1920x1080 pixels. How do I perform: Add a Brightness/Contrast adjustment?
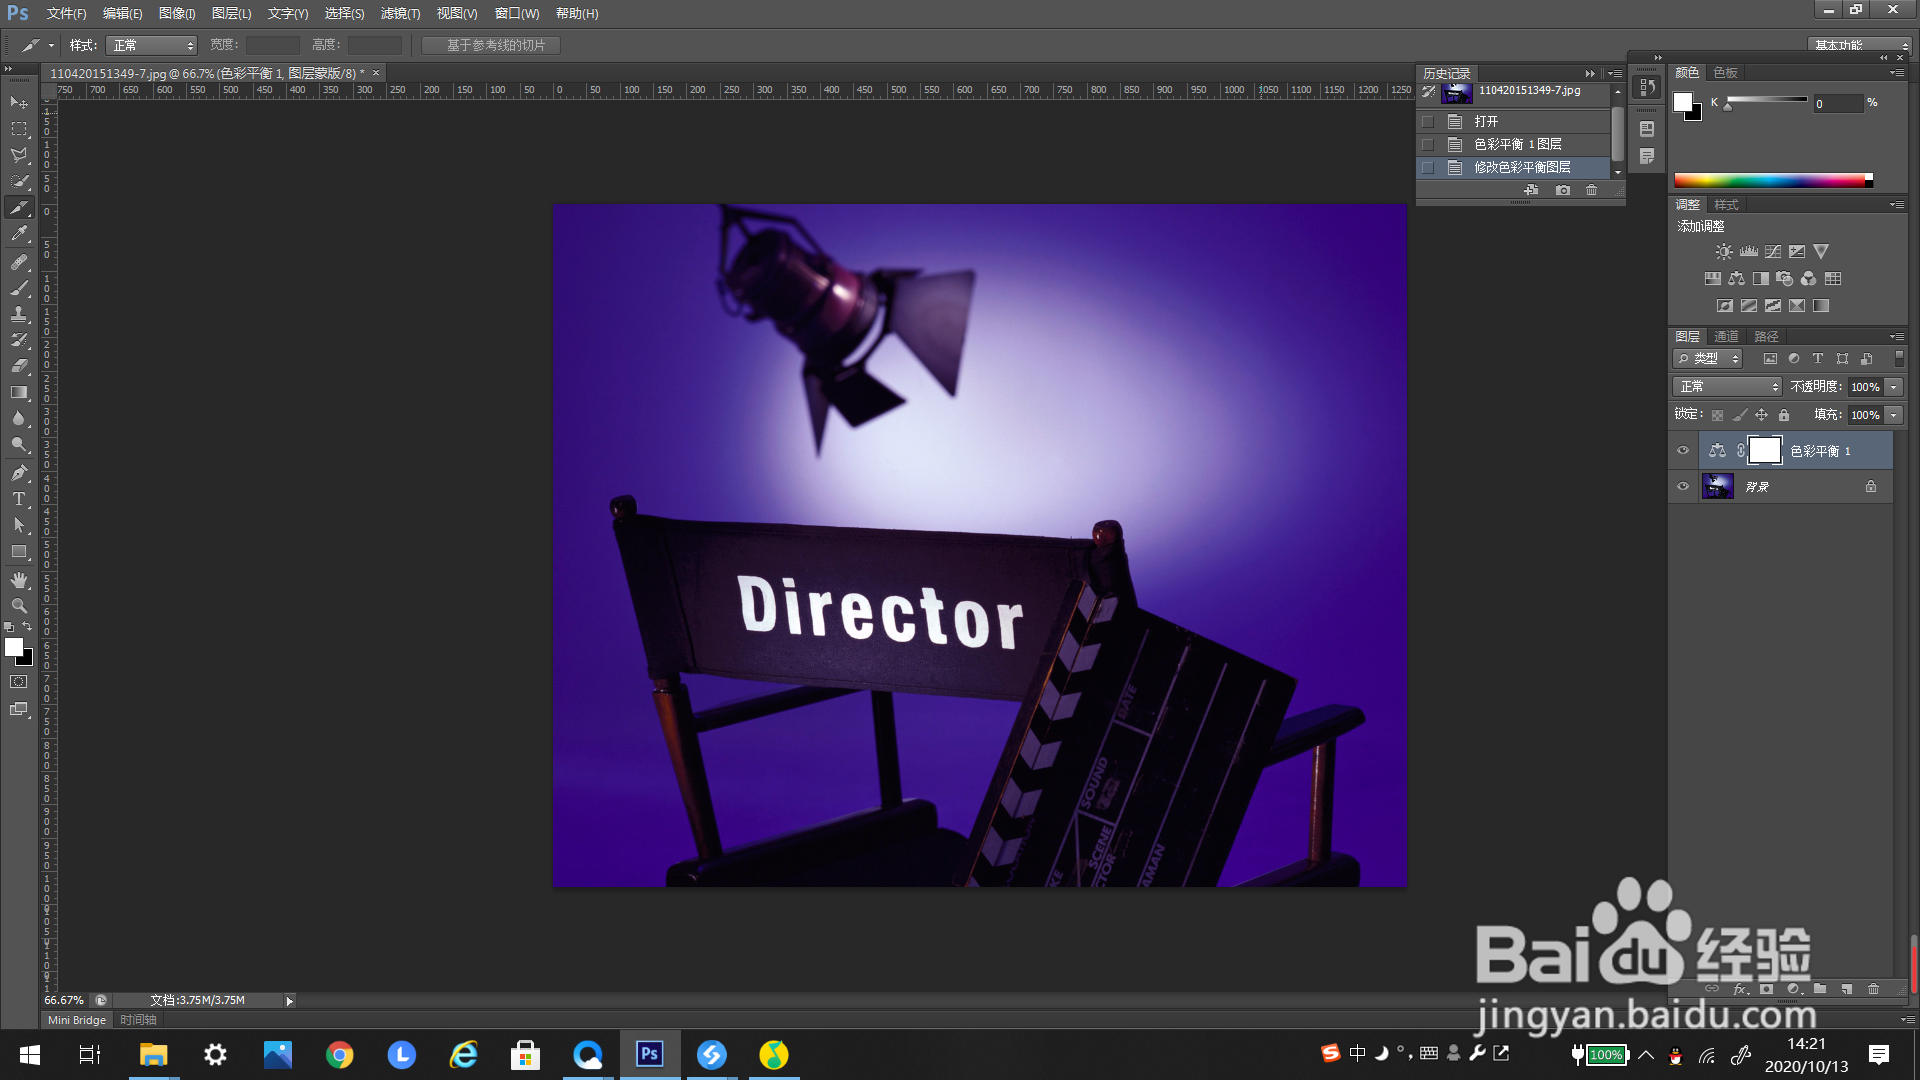click(x=1724, y=252)
